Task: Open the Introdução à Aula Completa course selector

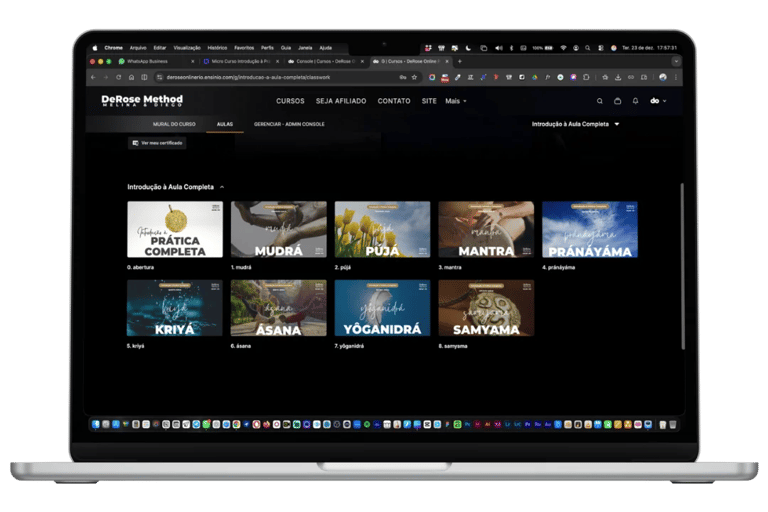Action: [x=576, y=124]
